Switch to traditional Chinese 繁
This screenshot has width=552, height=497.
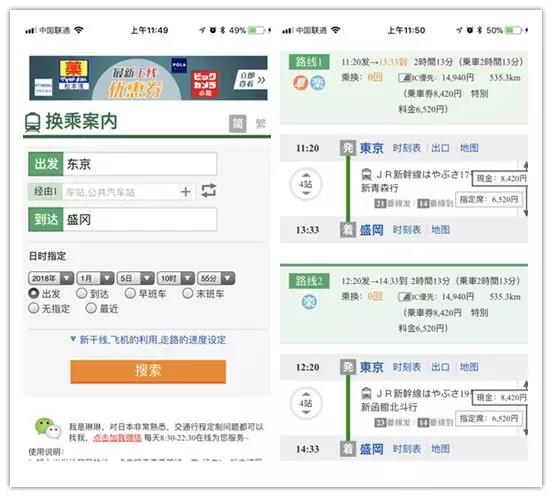(x=261, y=124)
